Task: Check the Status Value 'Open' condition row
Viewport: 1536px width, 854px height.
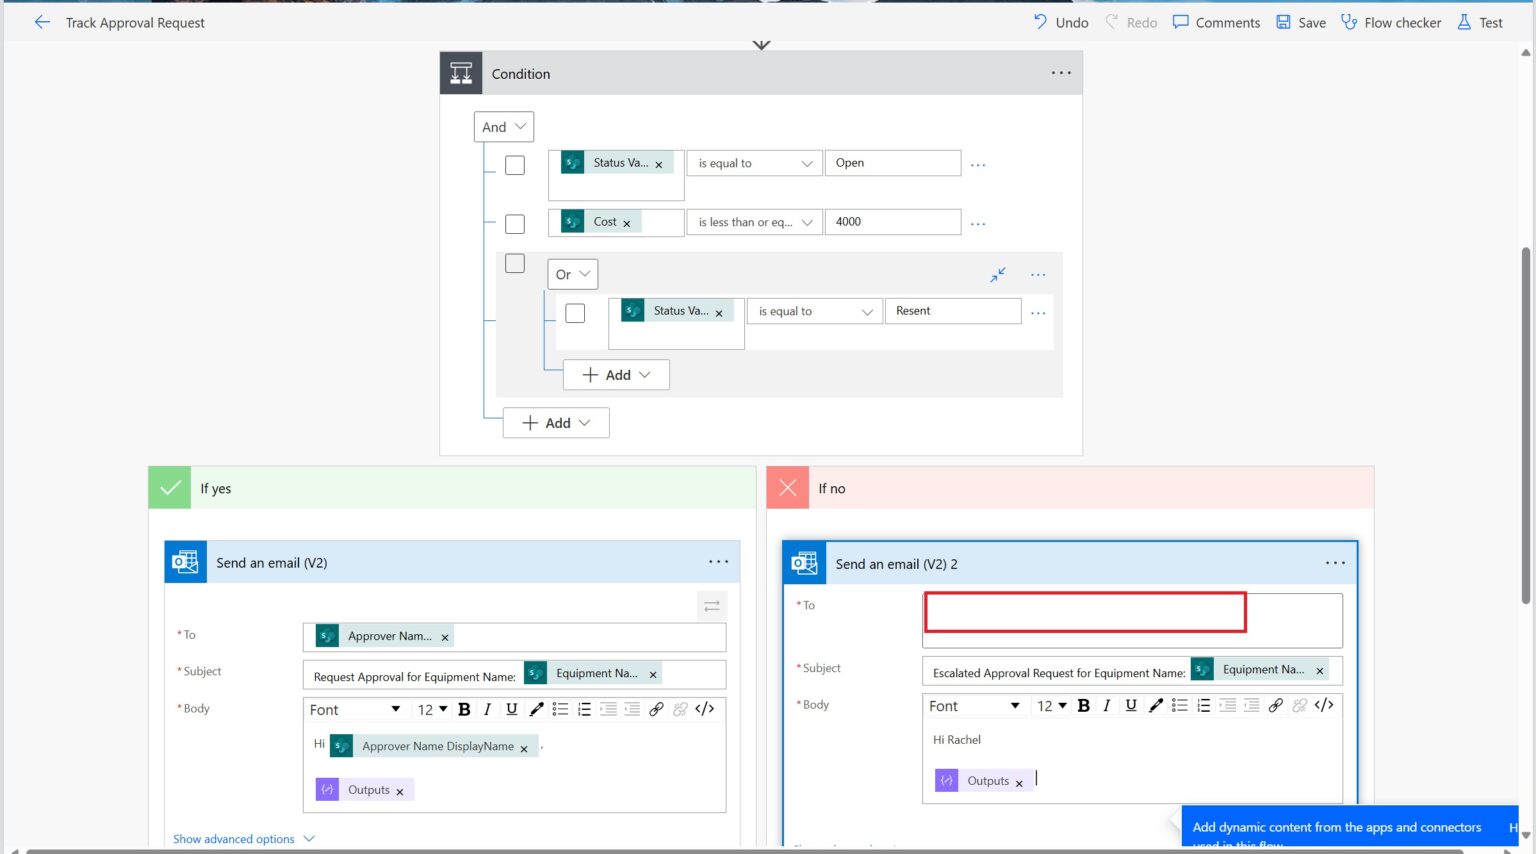Action: point(515,164)
